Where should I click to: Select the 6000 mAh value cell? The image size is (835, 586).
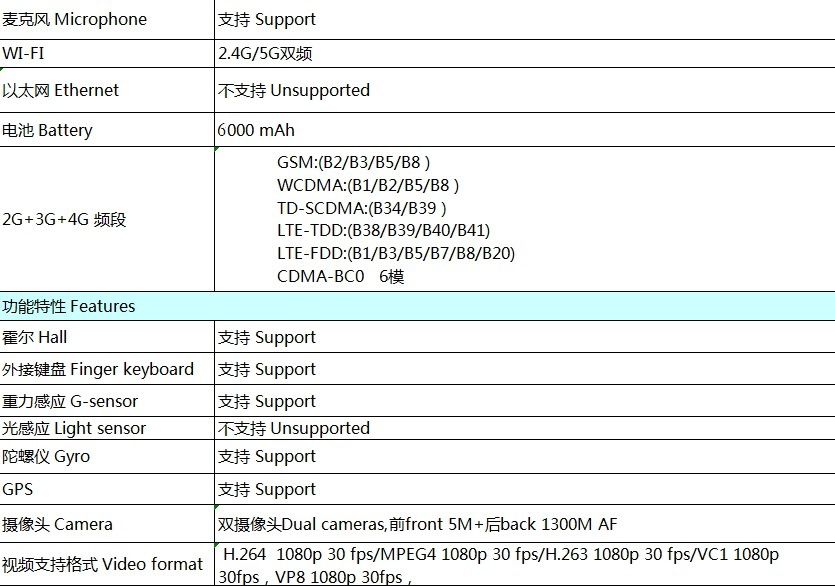(x=257, y=130)
